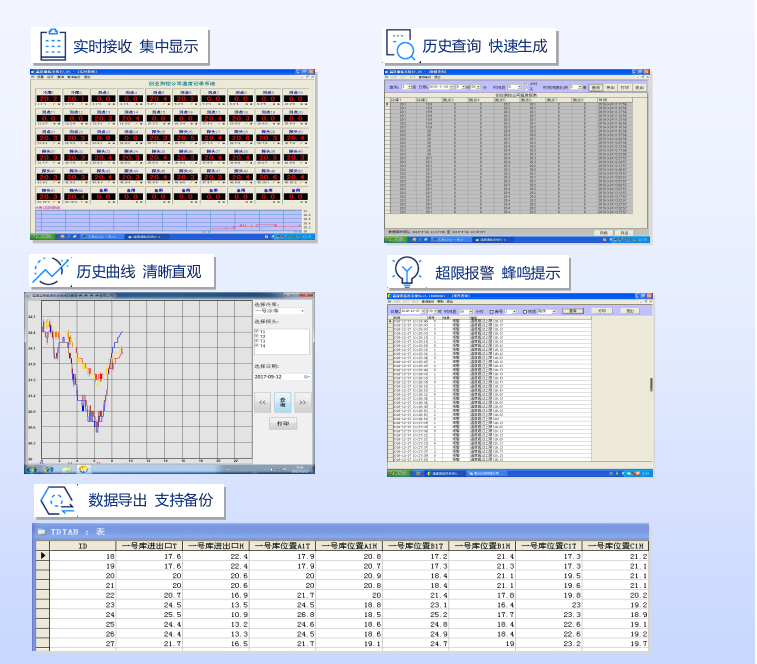Click the clipboard icon beside 实时接收 集中显示
This screenshot has height=664, width=757.
pyautogui.click(x=52, y=45)
